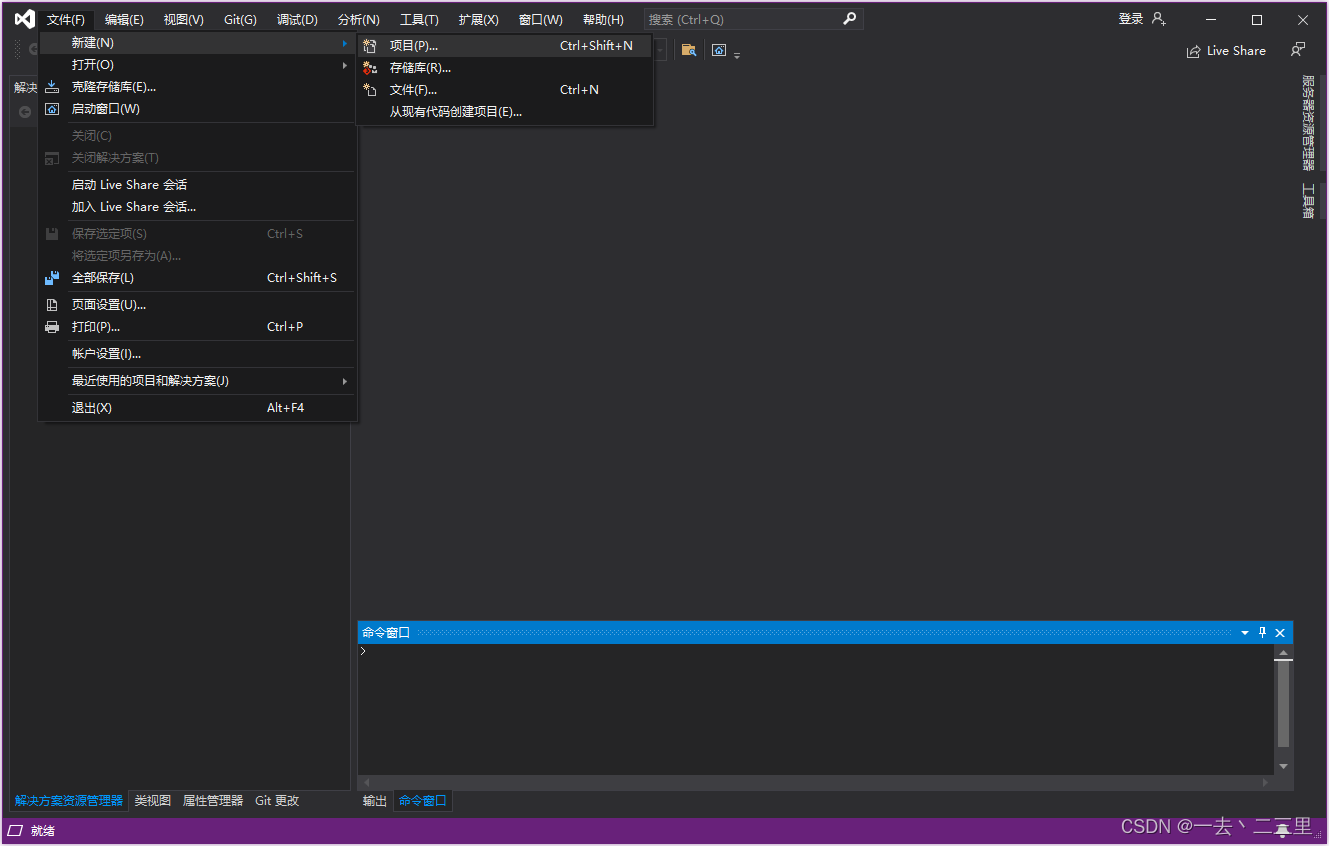Close the 命令窗口 panel with its X
Viewport: 1329px width, 846px height.
1280,633
